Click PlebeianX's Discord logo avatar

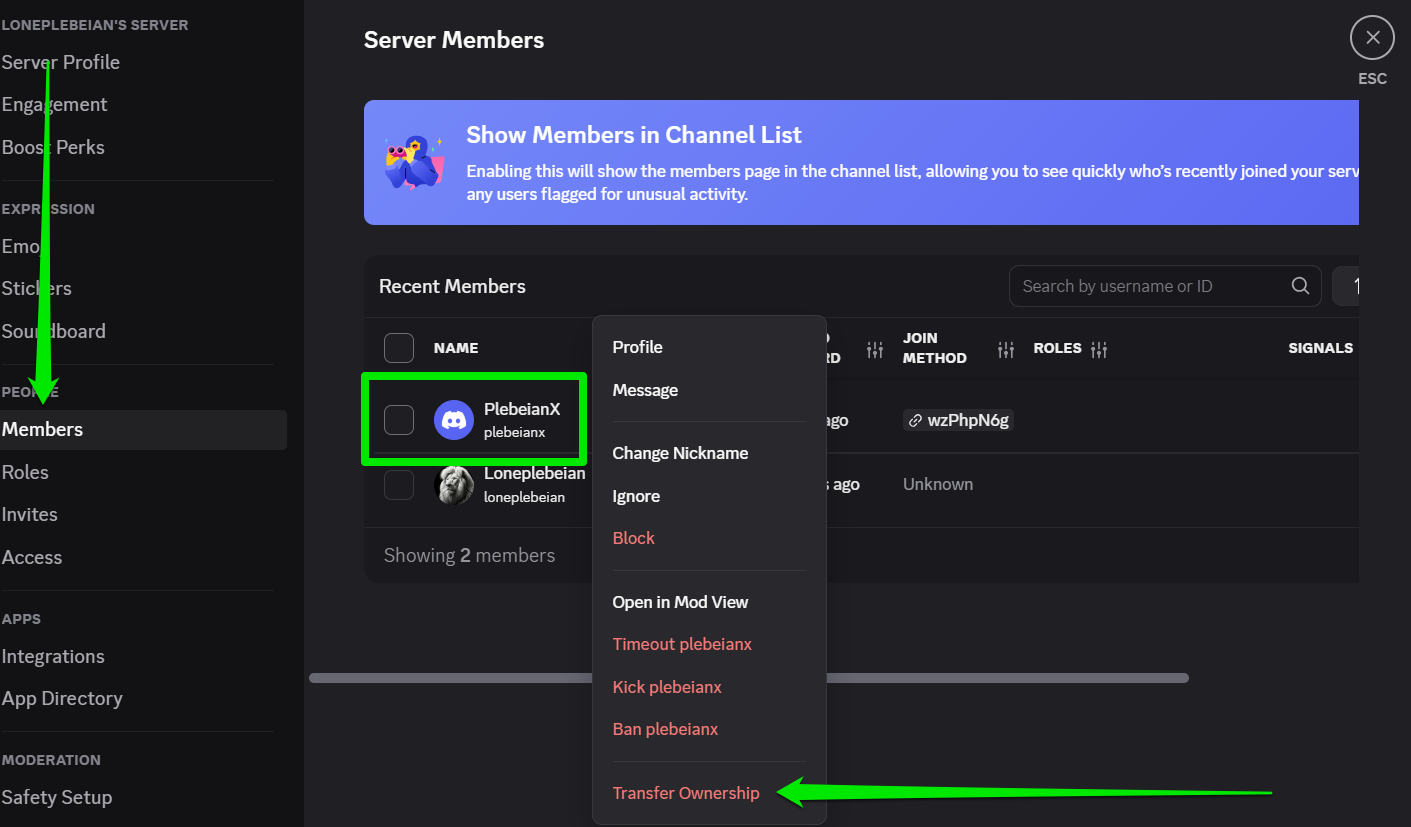454,420
